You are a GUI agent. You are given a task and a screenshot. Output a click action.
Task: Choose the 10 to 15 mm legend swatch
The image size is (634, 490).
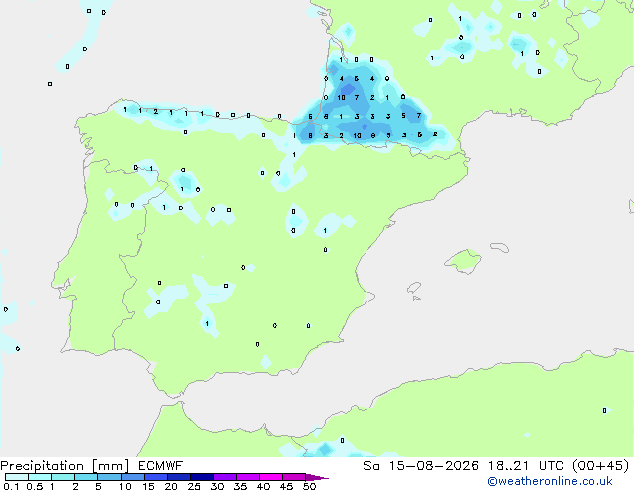132,477
